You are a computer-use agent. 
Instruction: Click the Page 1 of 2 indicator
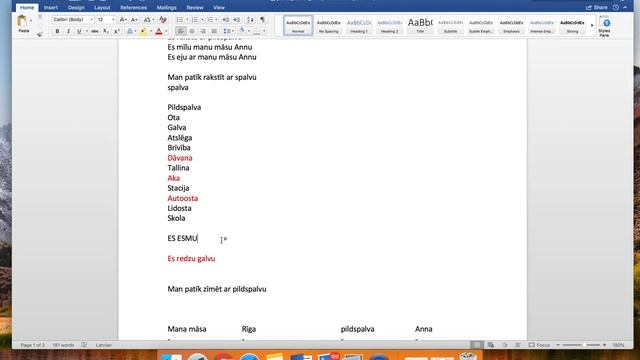click(33, 345)
